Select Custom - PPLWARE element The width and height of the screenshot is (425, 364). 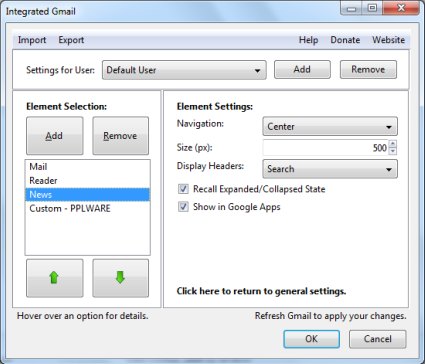pos(87,209)
